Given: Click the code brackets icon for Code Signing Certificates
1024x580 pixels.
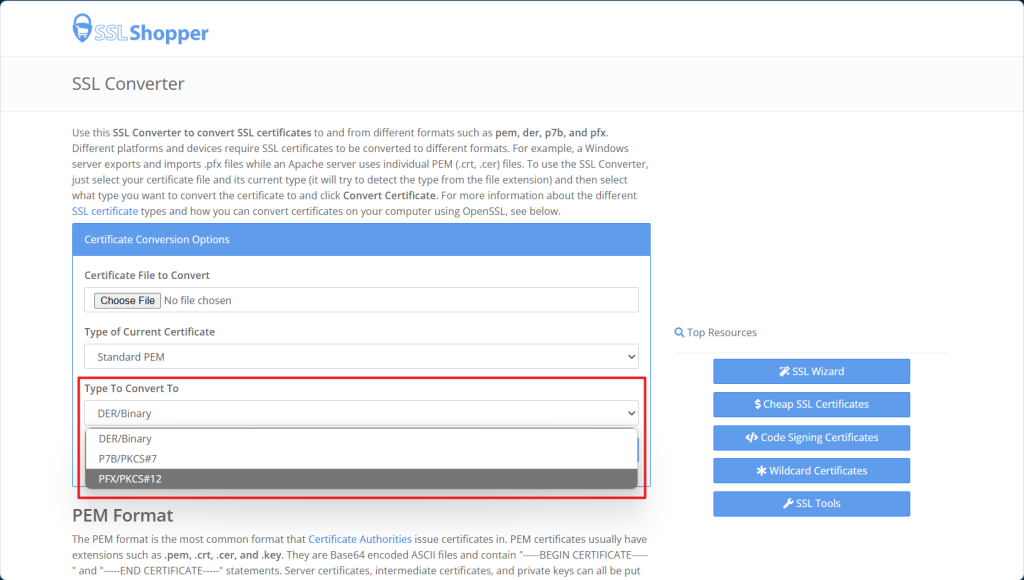Looking at the screenshot, I should click(x=751, y=438).
